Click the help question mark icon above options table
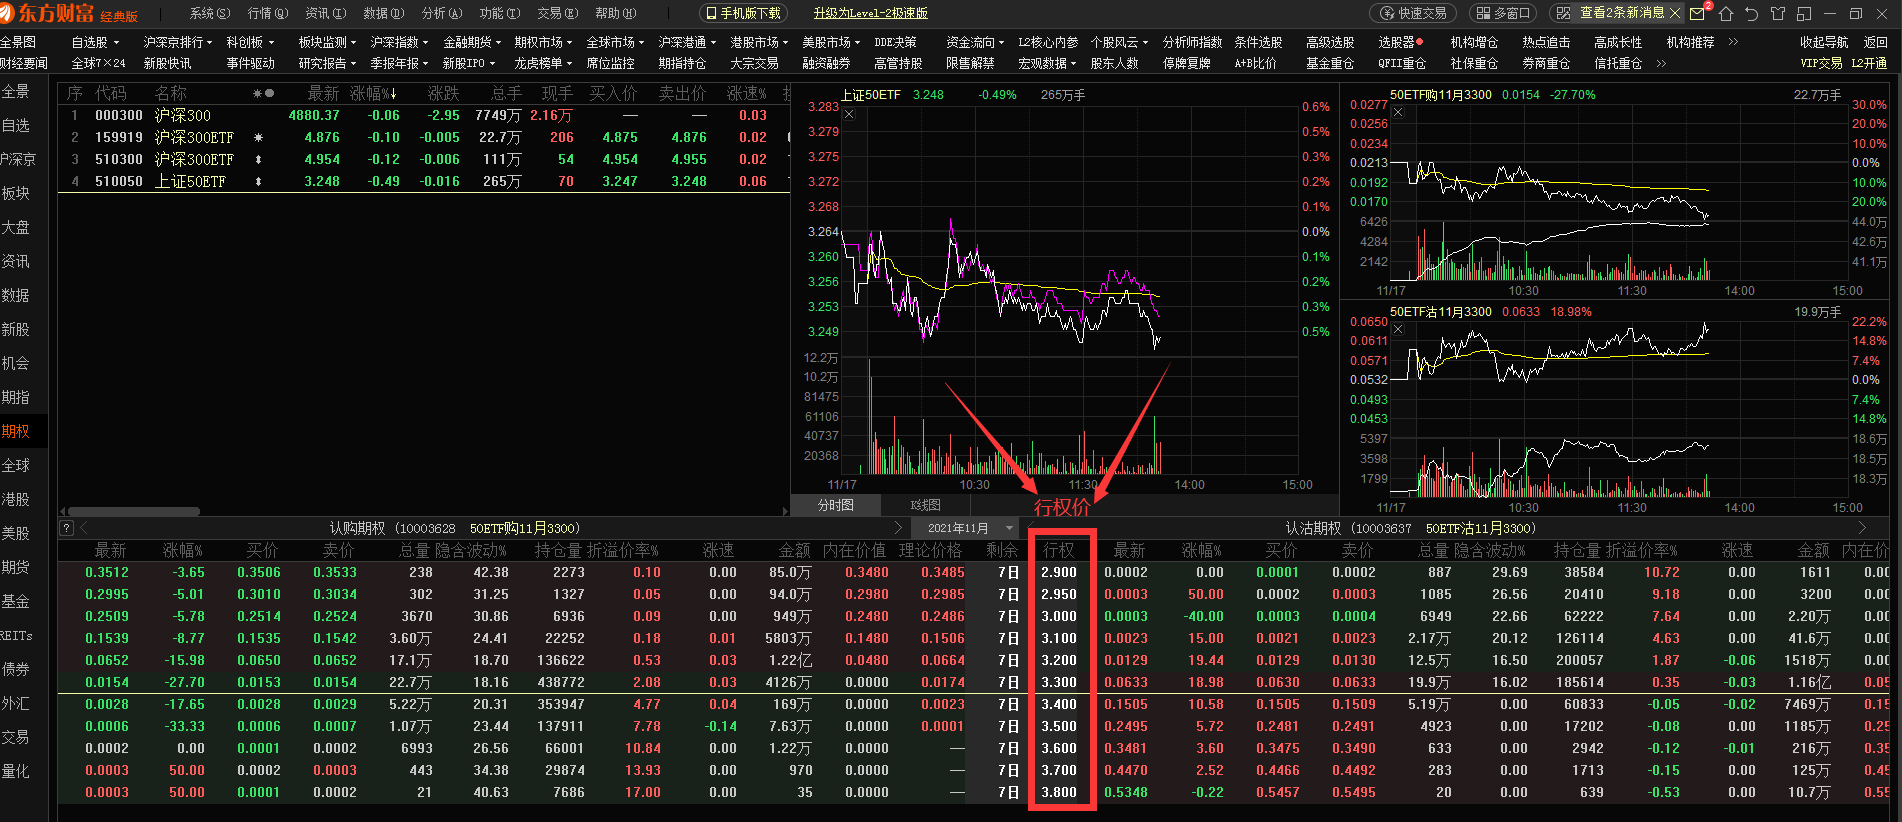 tap(66, 528)
